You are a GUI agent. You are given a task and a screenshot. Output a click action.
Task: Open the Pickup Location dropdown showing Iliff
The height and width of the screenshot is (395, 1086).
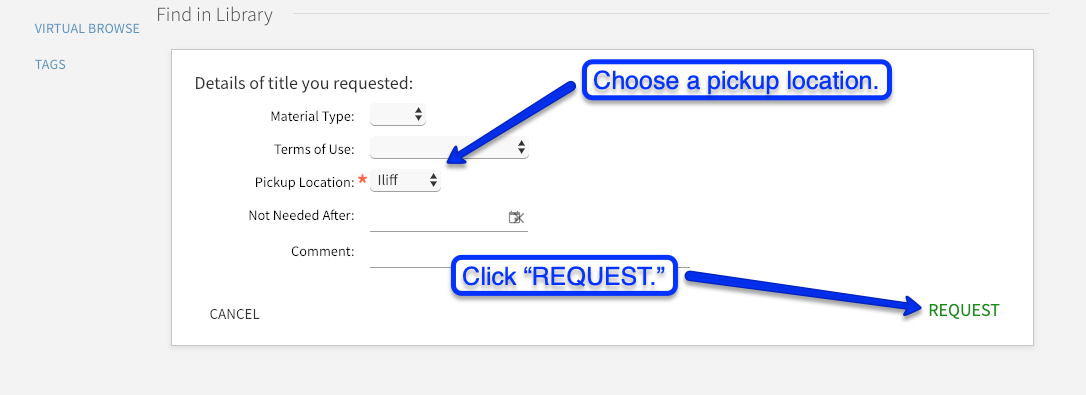pos(405,181)
